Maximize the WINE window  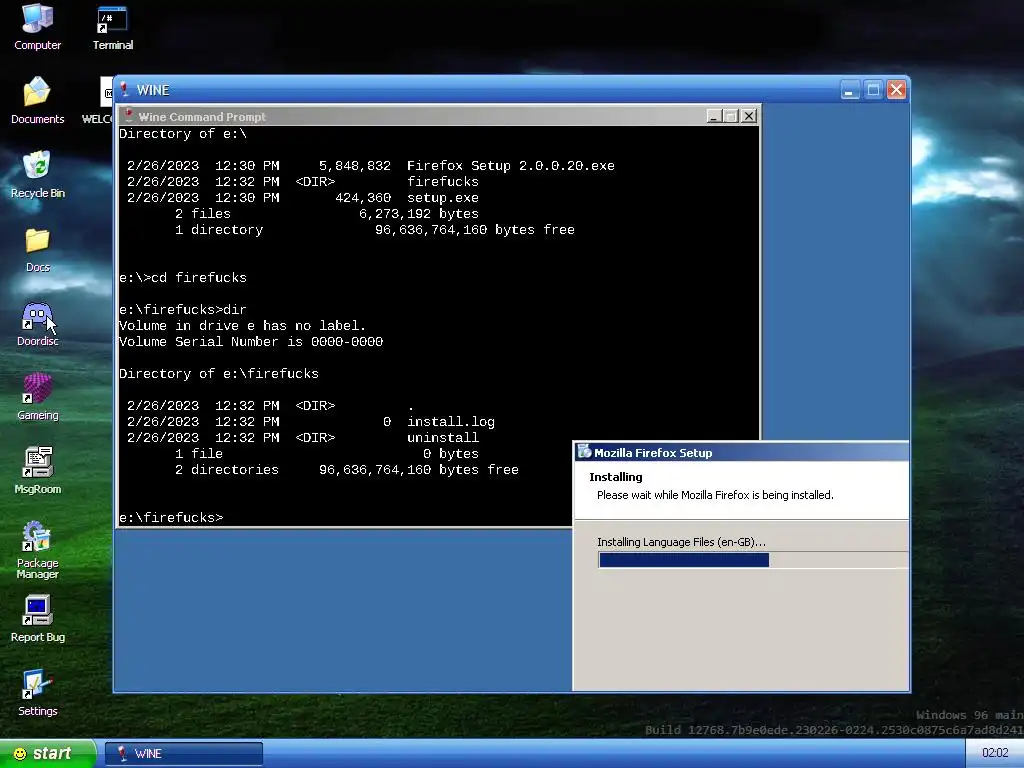coord(873,89)
